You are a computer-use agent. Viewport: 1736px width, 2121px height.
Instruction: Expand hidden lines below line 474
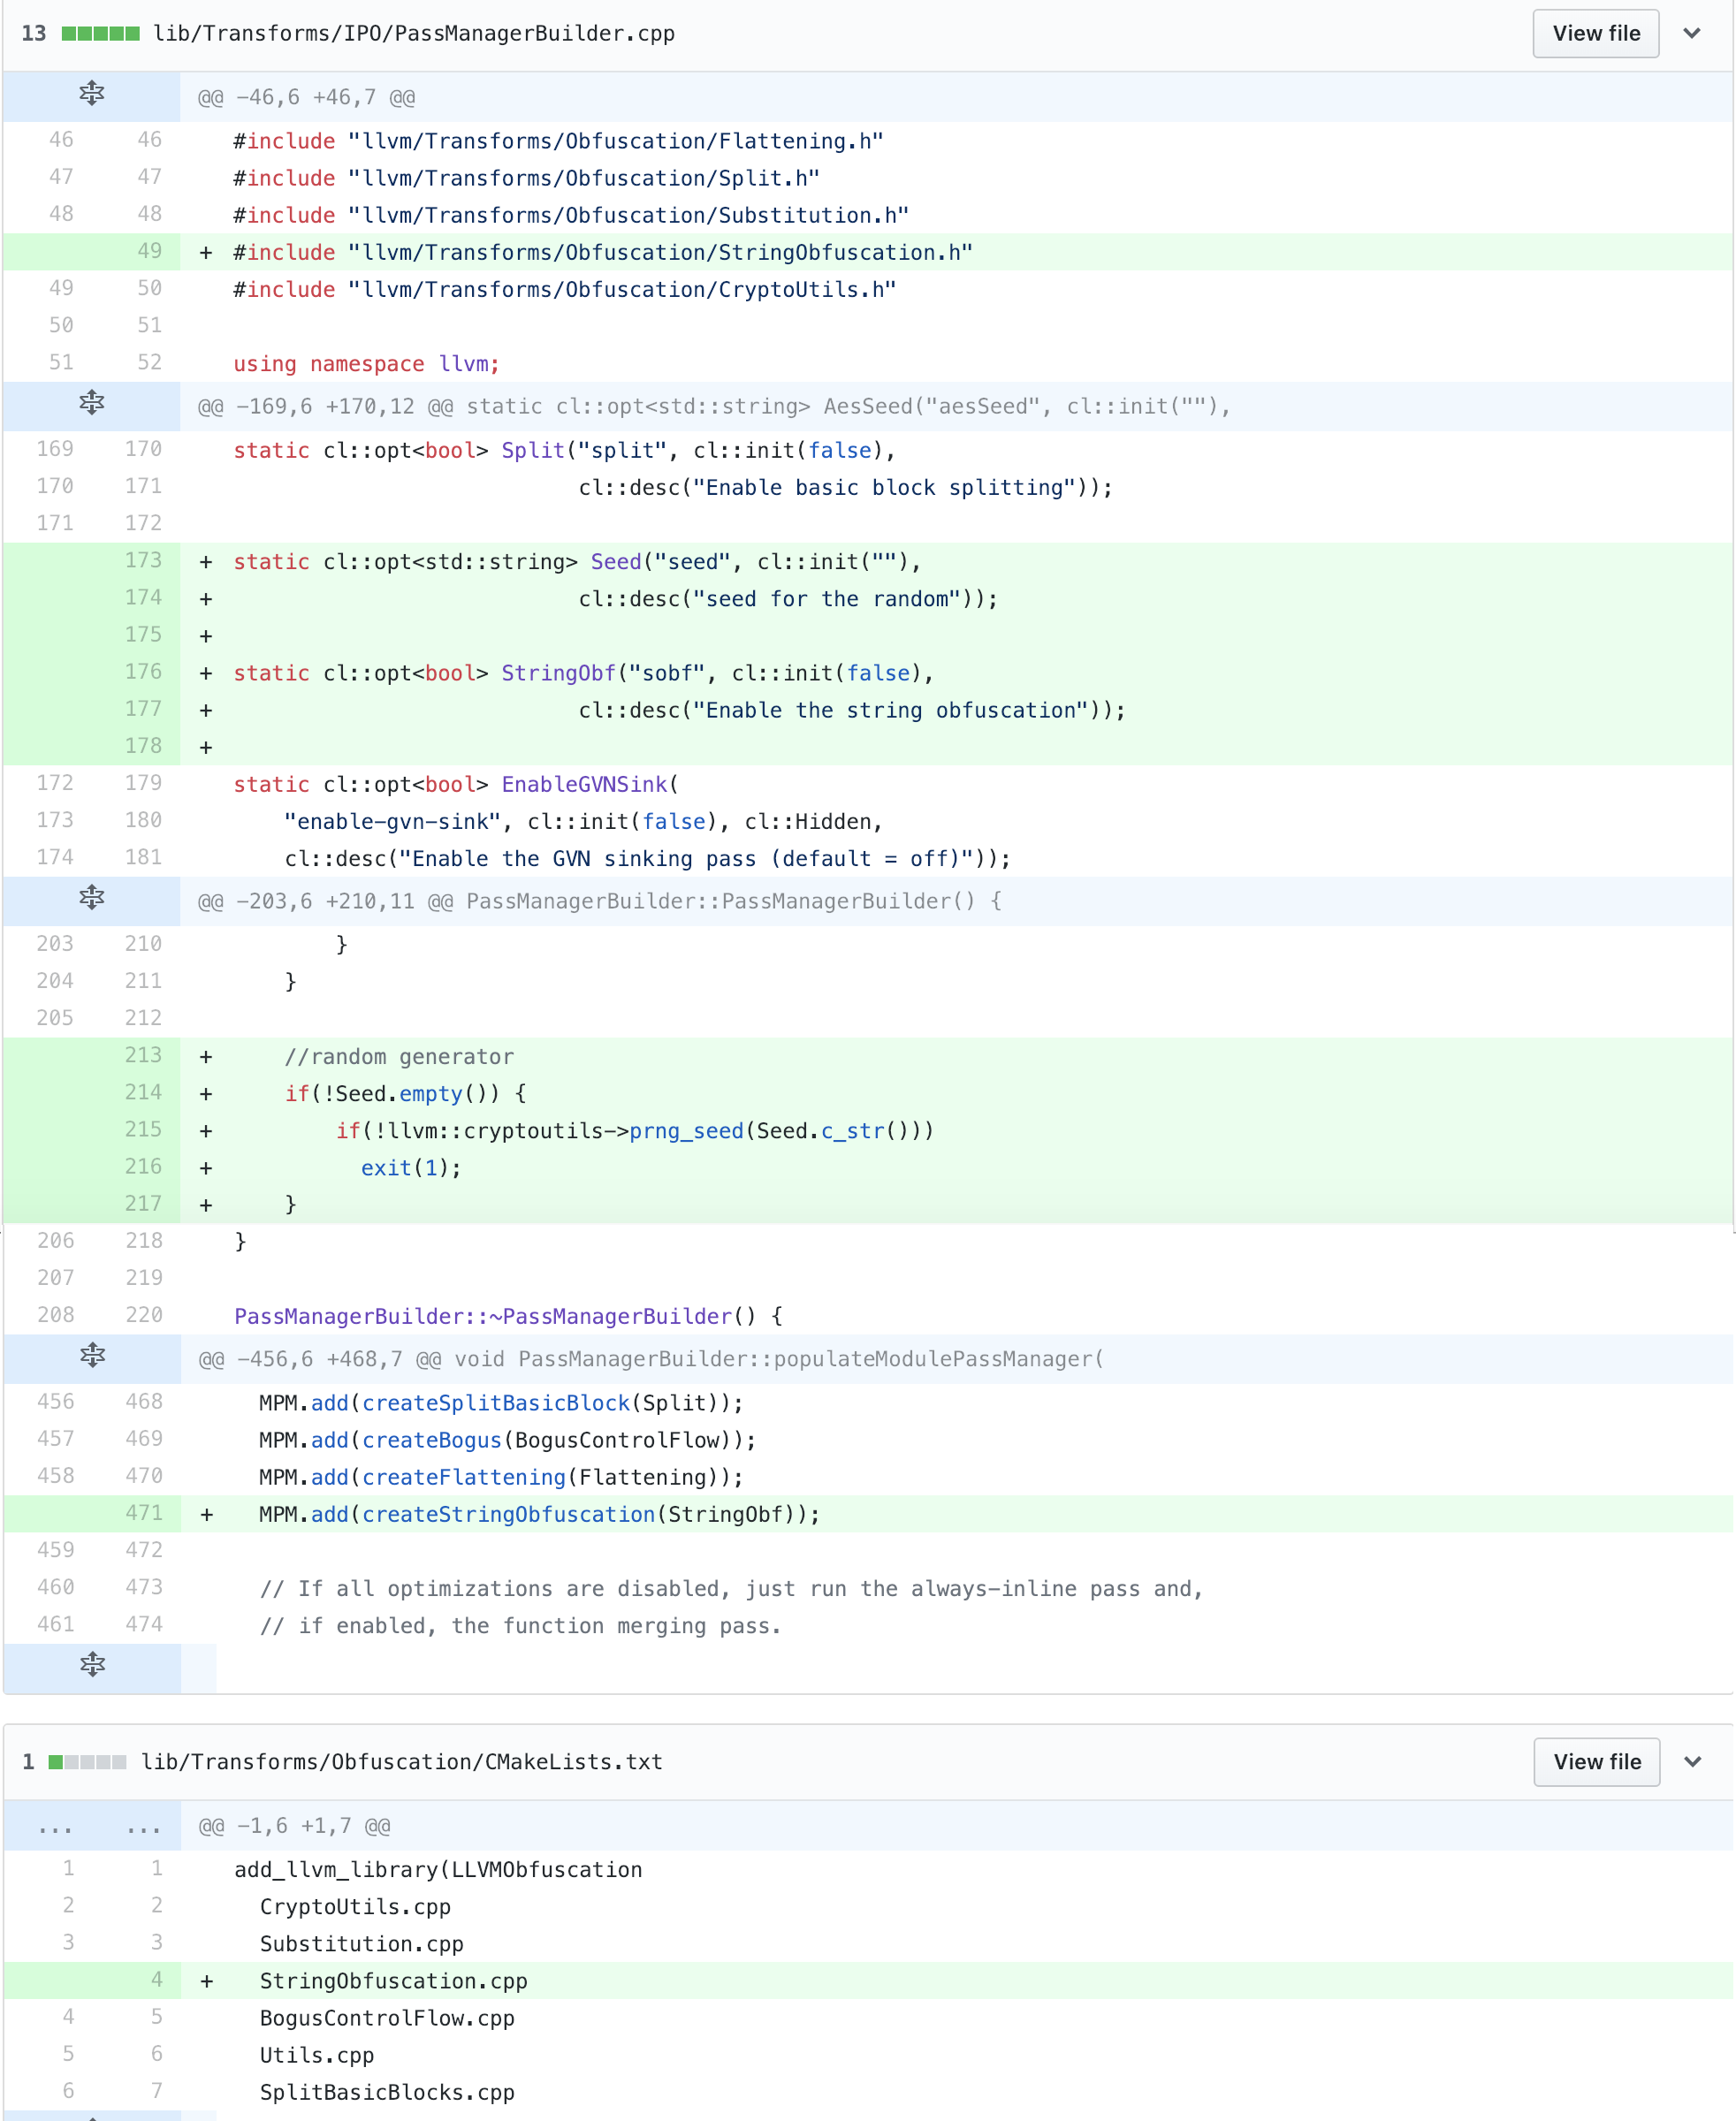(91, 1665)
